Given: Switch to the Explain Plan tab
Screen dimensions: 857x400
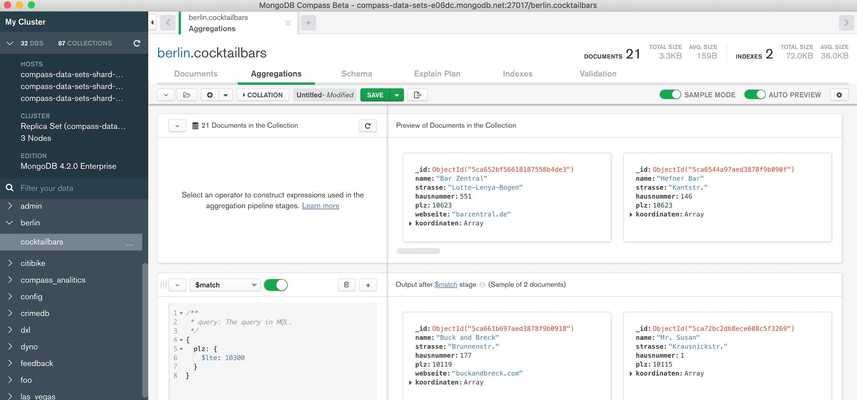Looking at the screenshot, I should 437,74.
